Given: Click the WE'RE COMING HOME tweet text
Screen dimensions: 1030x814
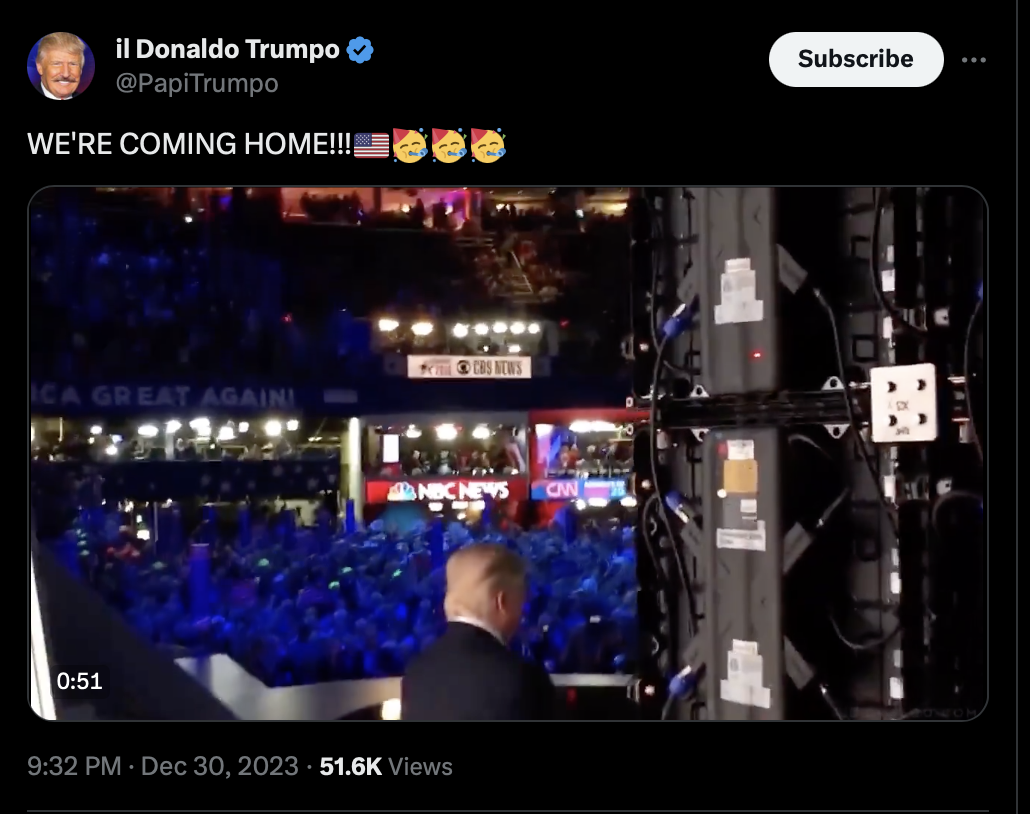Looking at the screenshot, I should tap(189, 144).
